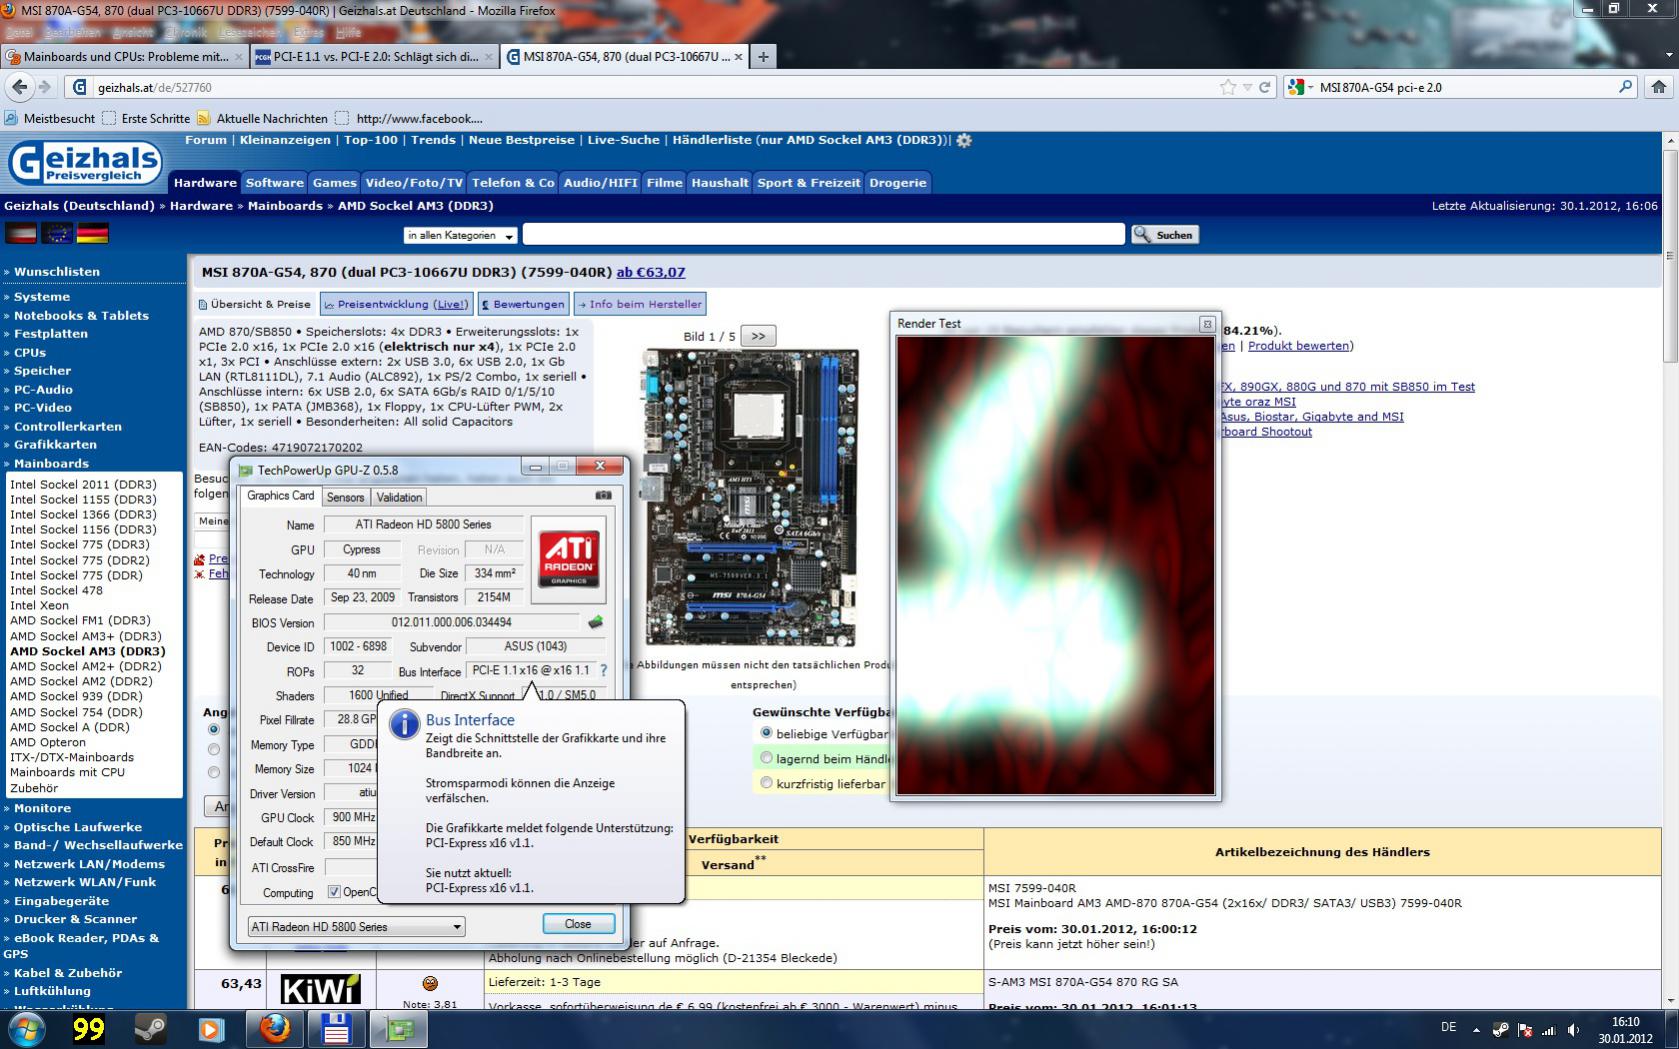Open the ATI Radeon HD 5800 Series dropdown

click(x=356, y=927)
